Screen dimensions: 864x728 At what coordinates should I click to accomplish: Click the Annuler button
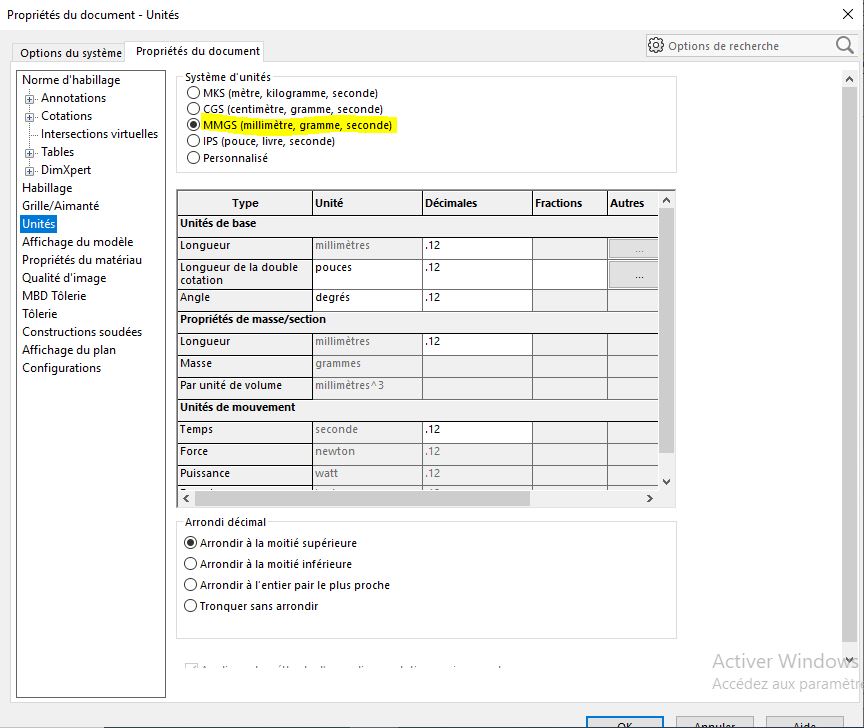pyautogui.click(x=715, y=722)
